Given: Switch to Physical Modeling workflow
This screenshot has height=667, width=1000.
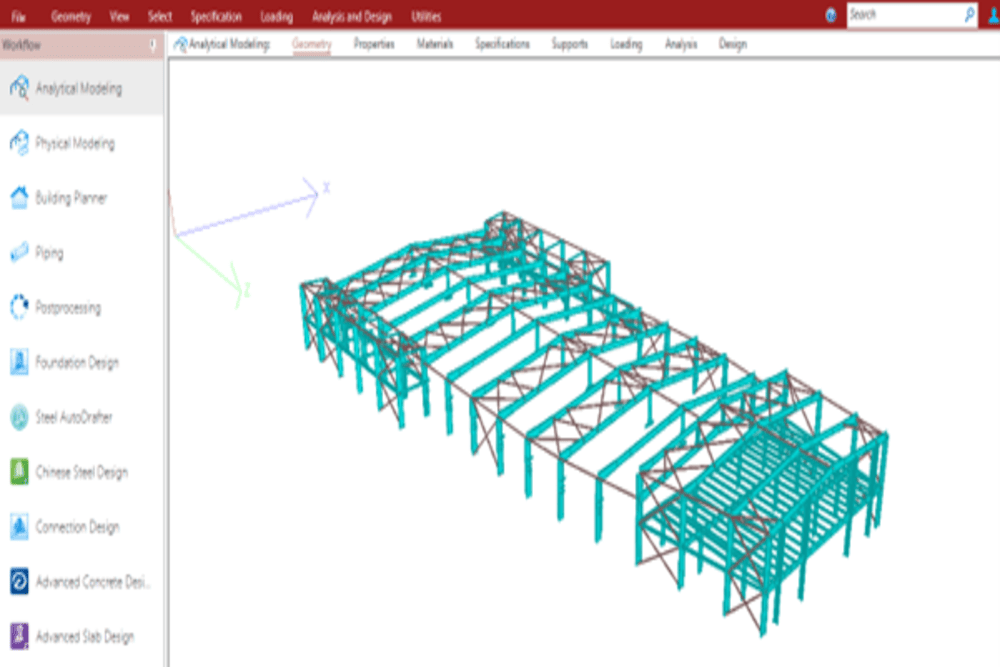Looking at the screenshot, I should pos(74,144).
